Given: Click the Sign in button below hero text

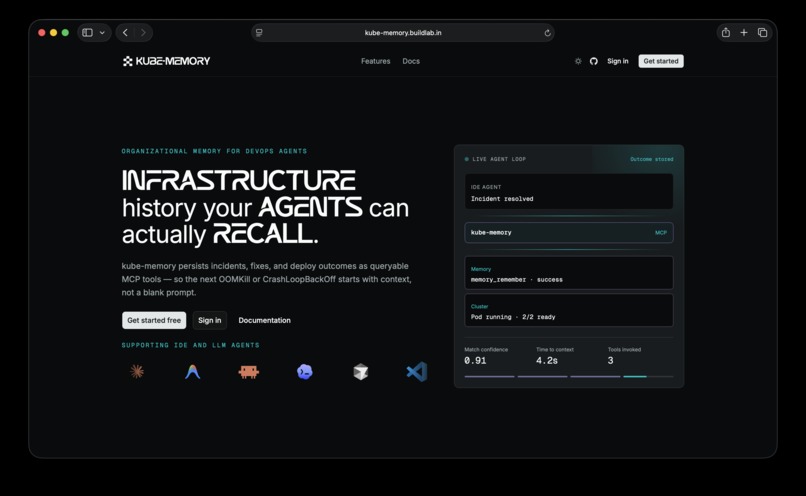Looking at the screenshot, I should pyautogui.click(x=210, y=320).
